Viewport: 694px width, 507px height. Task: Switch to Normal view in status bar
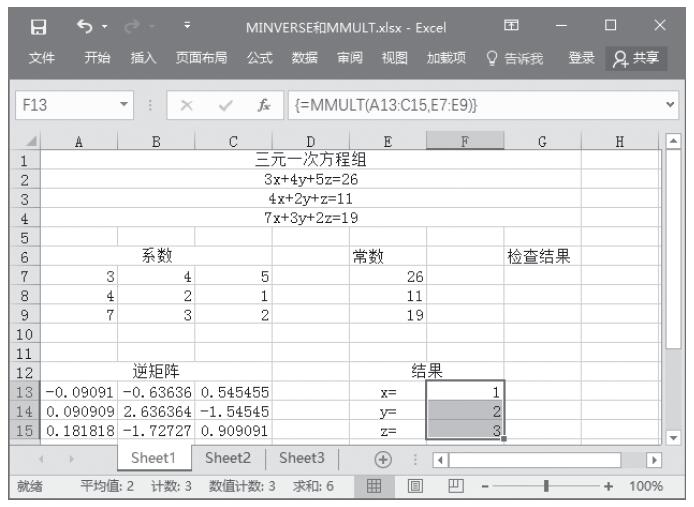point(372,486)
